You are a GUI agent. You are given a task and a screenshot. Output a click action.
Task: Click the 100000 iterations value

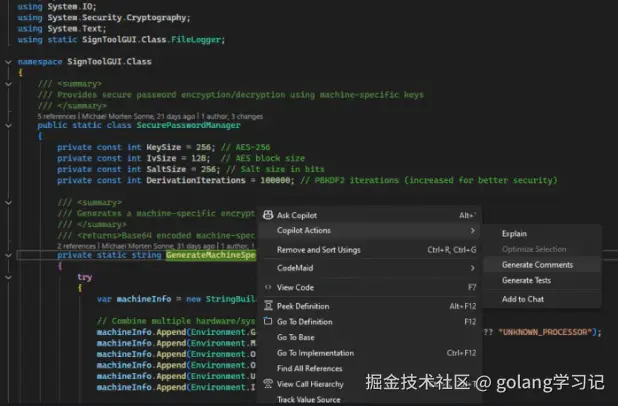[275, 180]
